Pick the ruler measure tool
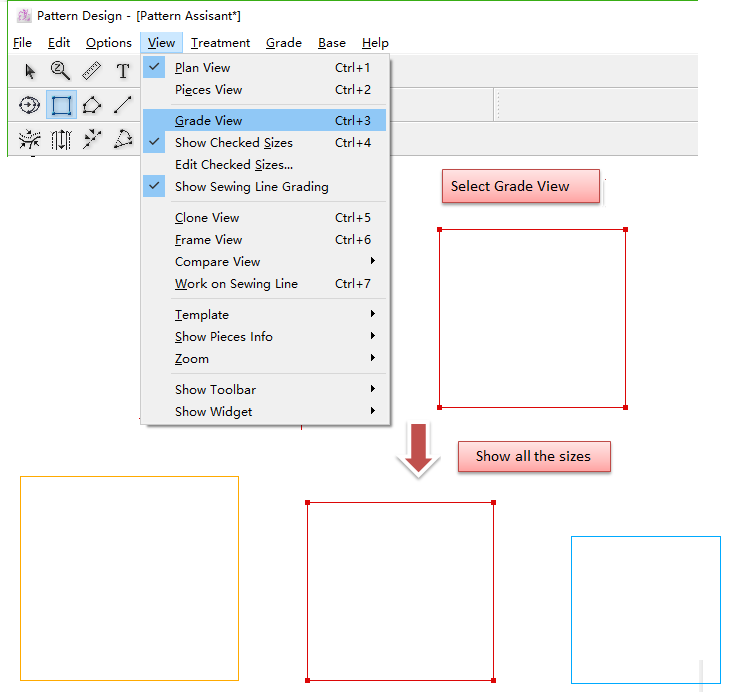Viewport: 733px width, 692px height. (91, 71)
